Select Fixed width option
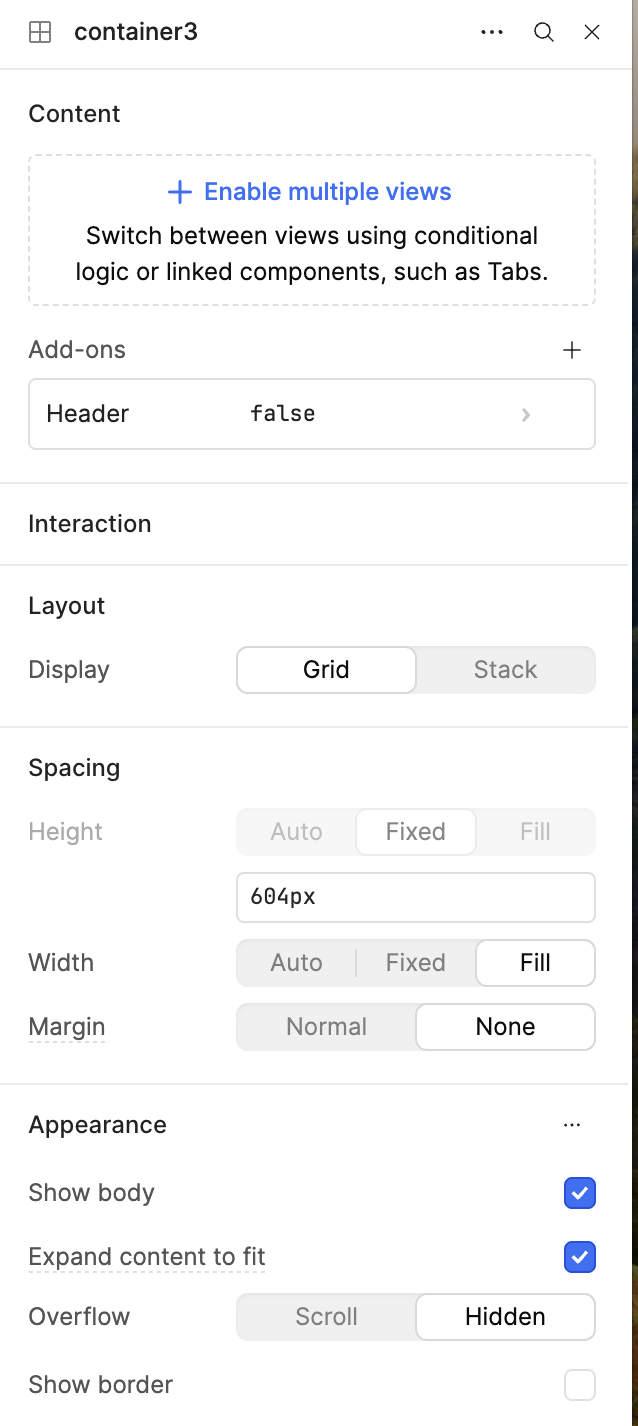 (415, 963)
